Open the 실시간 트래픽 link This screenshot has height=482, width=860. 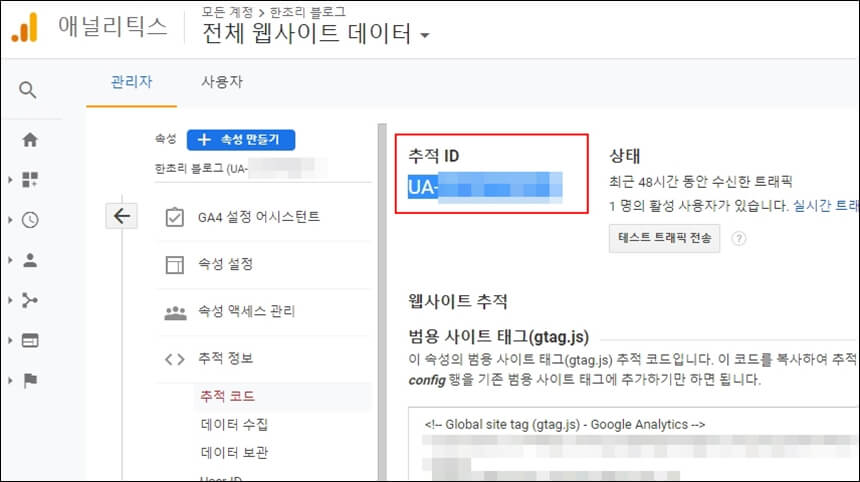point(825,206)
